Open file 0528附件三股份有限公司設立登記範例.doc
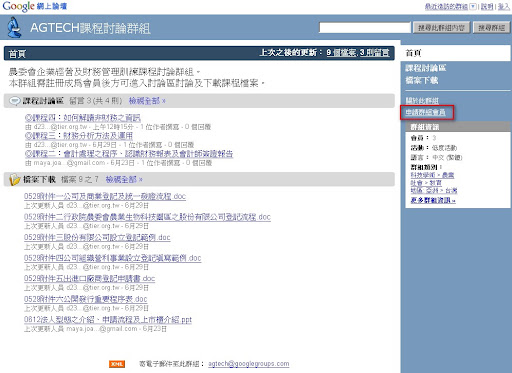Image resolution: width=512 pixels, height=373 pixels. (97, 237)
